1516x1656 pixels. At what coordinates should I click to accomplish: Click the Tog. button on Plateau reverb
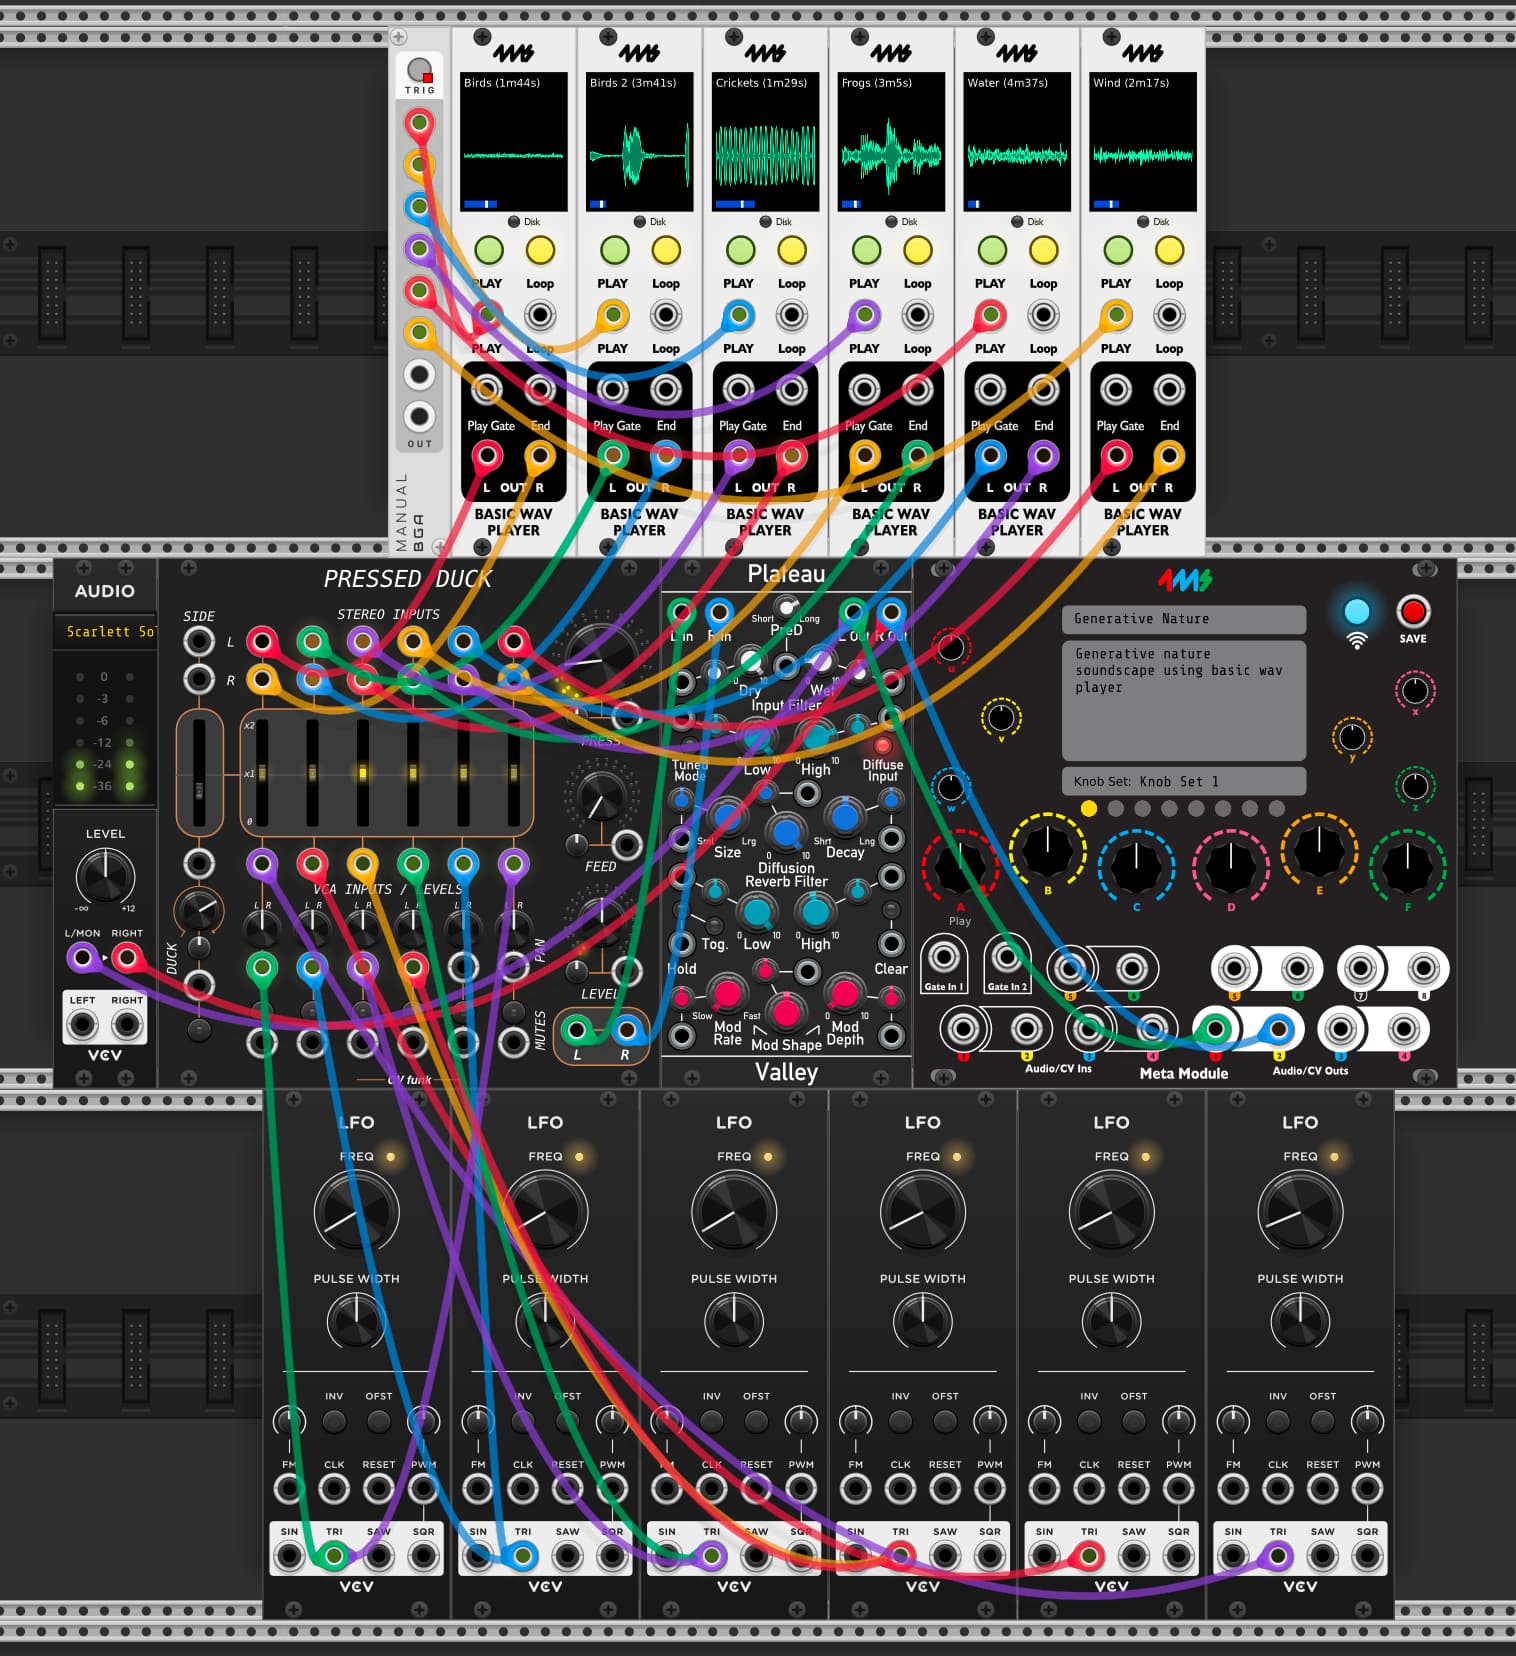coord(714,925)
